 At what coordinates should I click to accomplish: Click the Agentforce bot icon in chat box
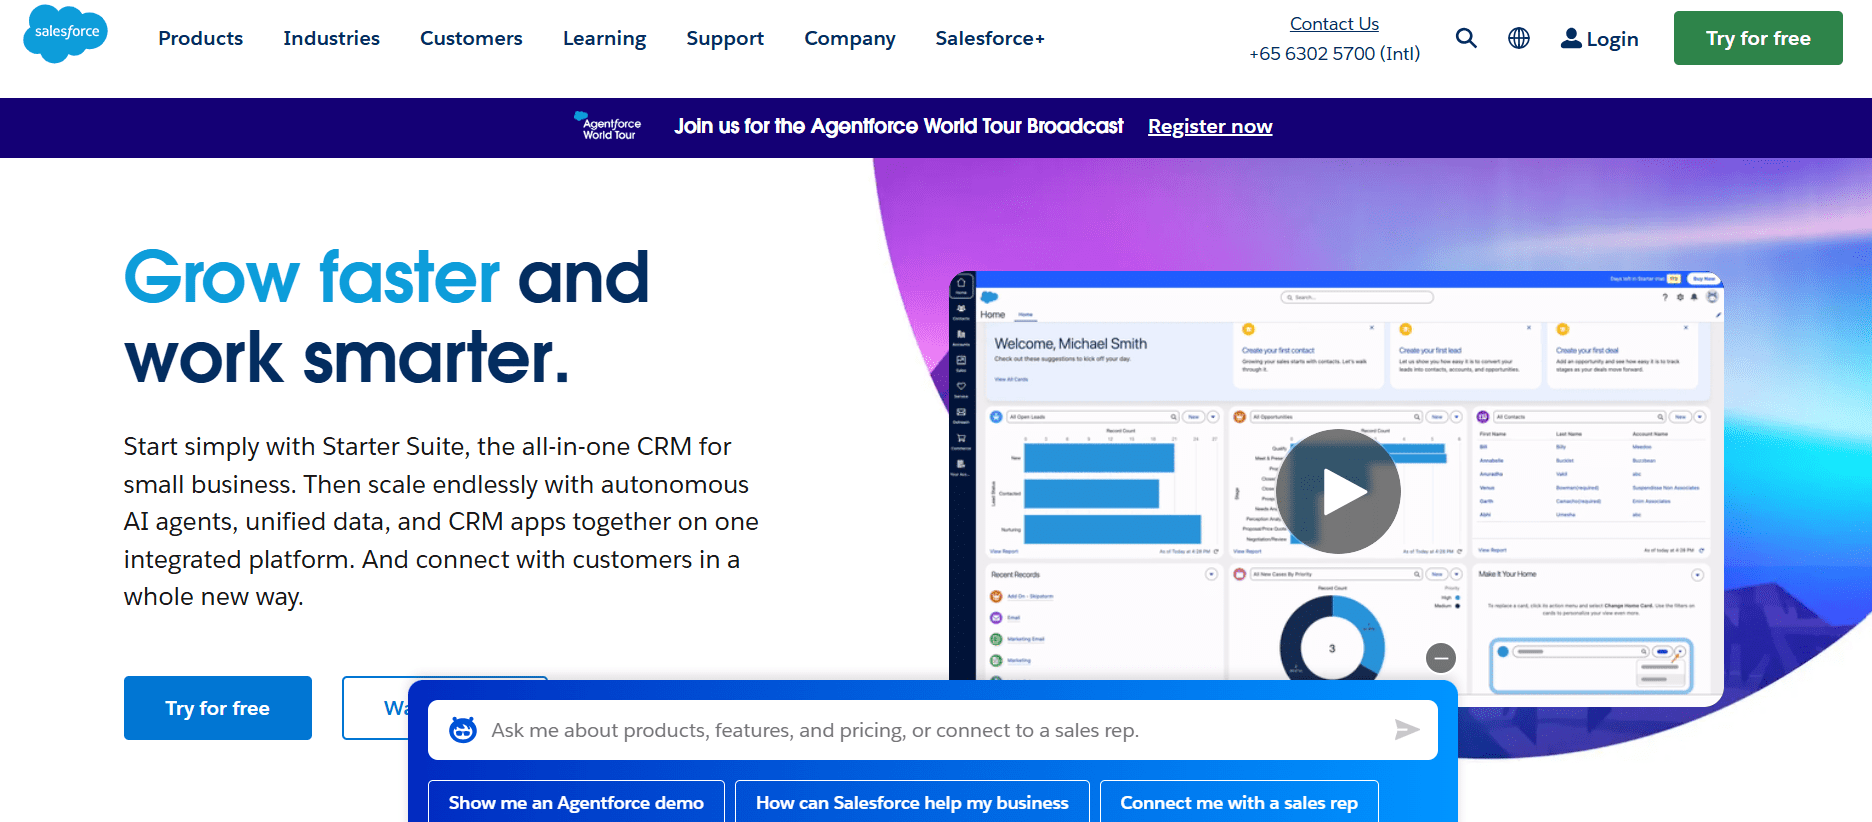[x=463, y=730]
